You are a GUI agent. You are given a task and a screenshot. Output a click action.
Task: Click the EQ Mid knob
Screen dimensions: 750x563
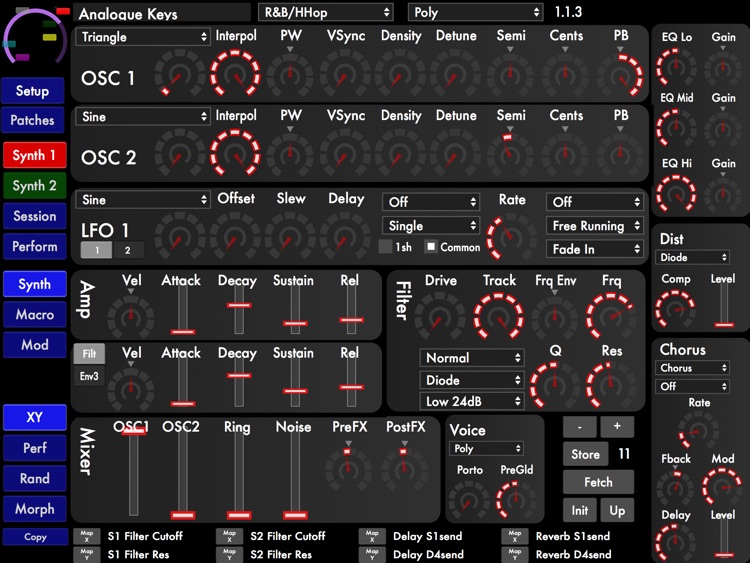click(676, 128)
